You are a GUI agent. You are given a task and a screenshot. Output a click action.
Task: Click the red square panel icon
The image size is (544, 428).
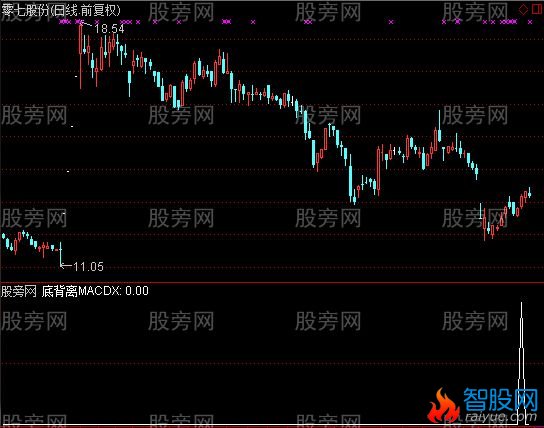click(536, 9)
